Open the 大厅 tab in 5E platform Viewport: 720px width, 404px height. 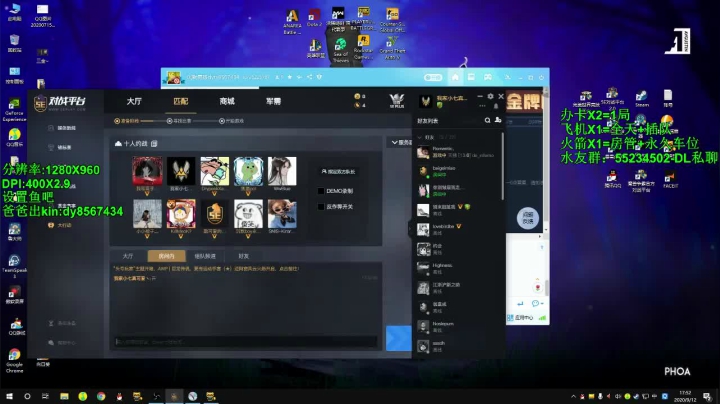[134, 101]
